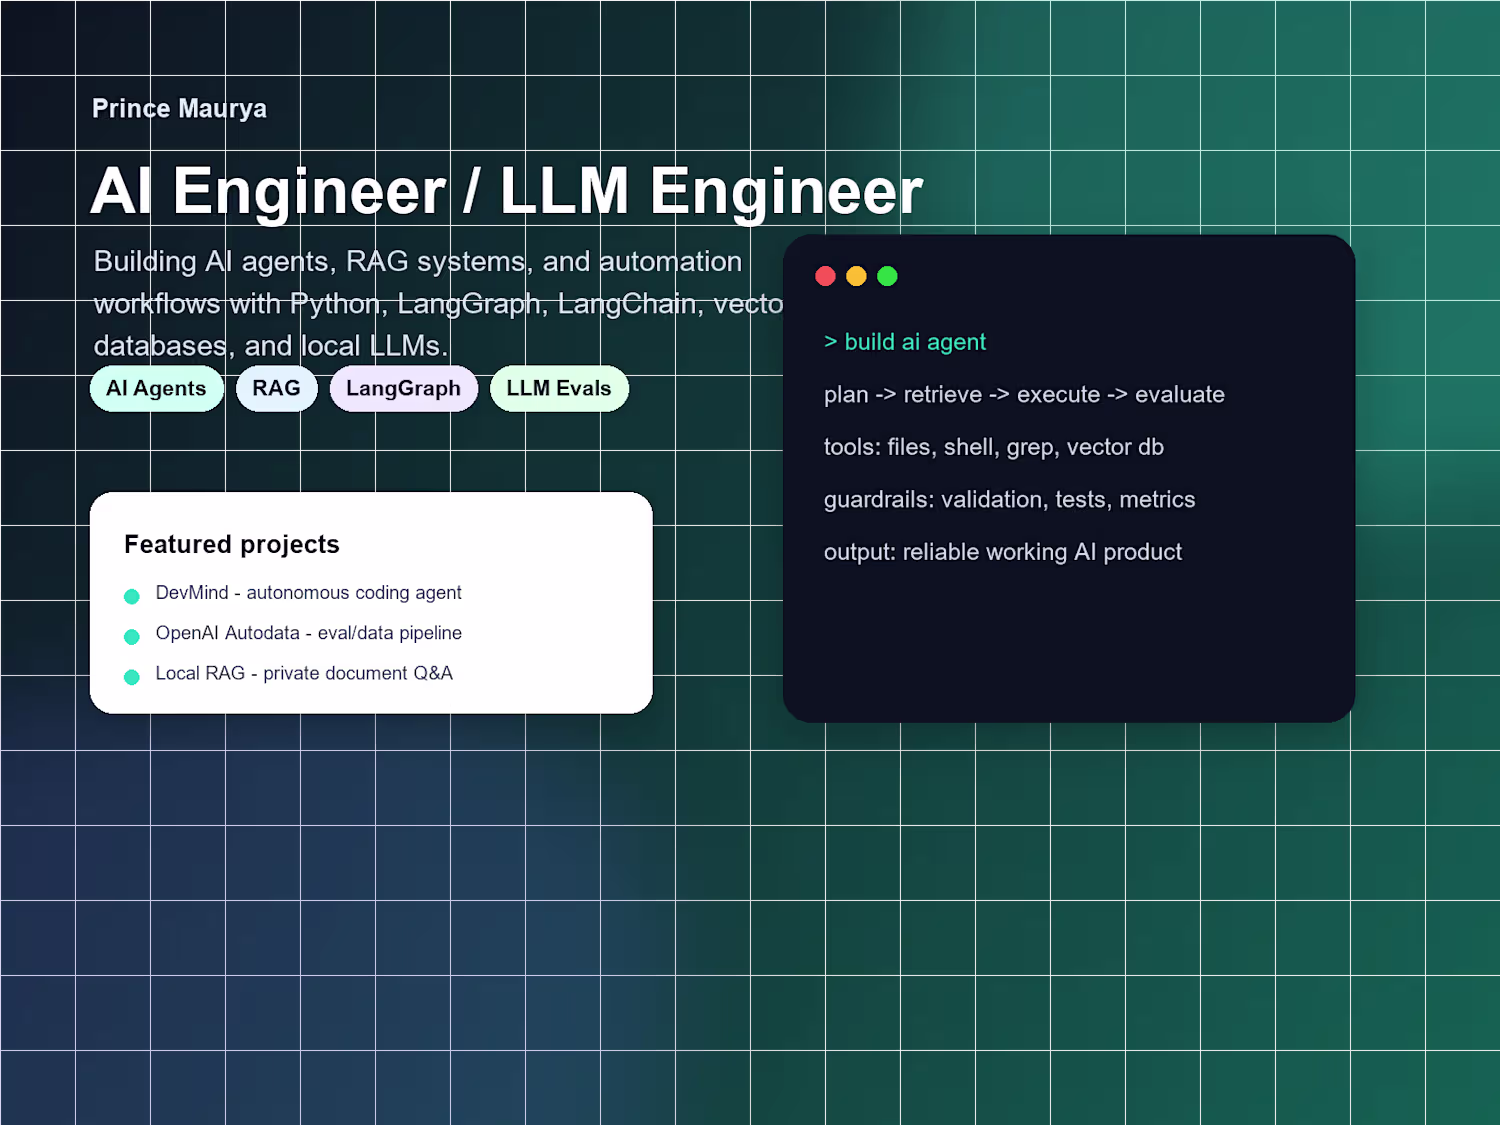This screenshot has height=1125, width=1500.
Task: Click the yellow dot in terminal window
Action: (x=856, y=276)
